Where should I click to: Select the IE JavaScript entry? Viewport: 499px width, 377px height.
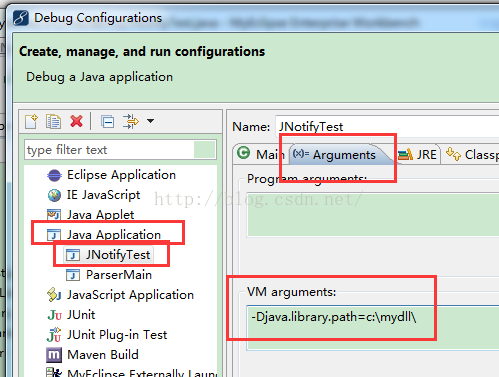coord(94,195)
